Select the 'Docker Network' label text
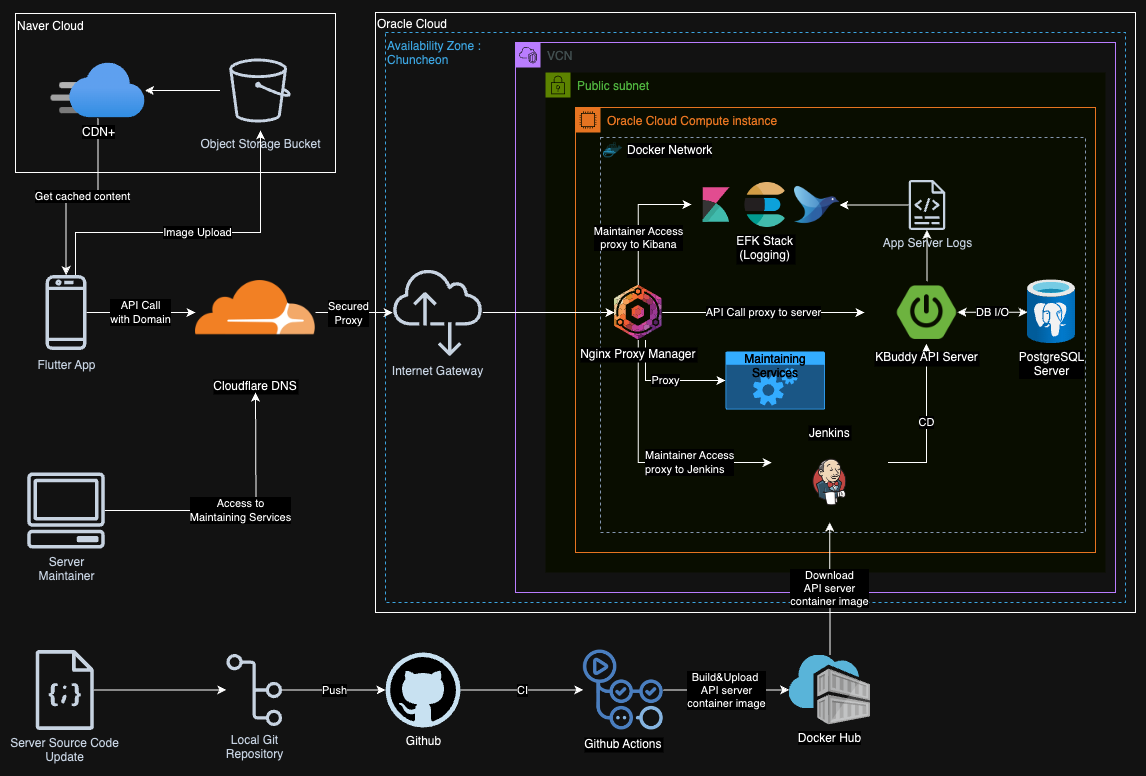Image resolution: width=1146 pixels, height=776 pixels. pyautogui.click(x=669, y=150)
